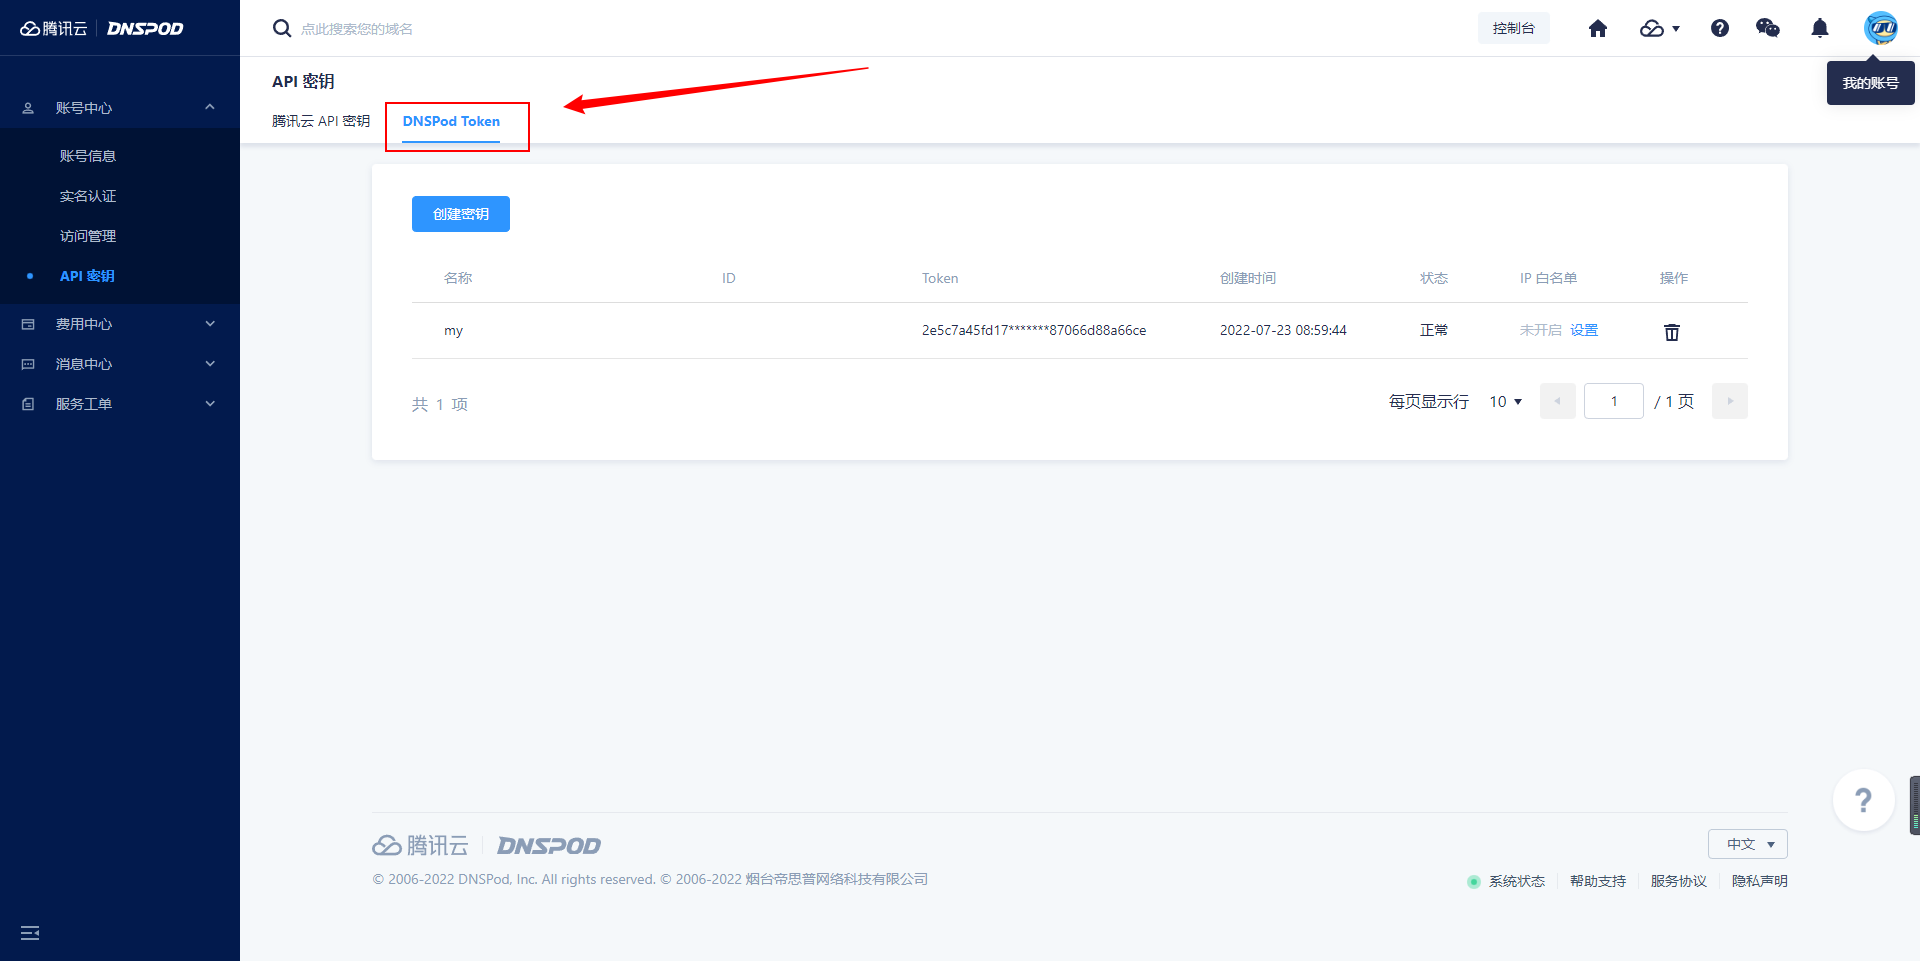The width and height of the screenshot is (1920, 961).
Task: Open the 中文 language dropdown
Action: 1748,844
